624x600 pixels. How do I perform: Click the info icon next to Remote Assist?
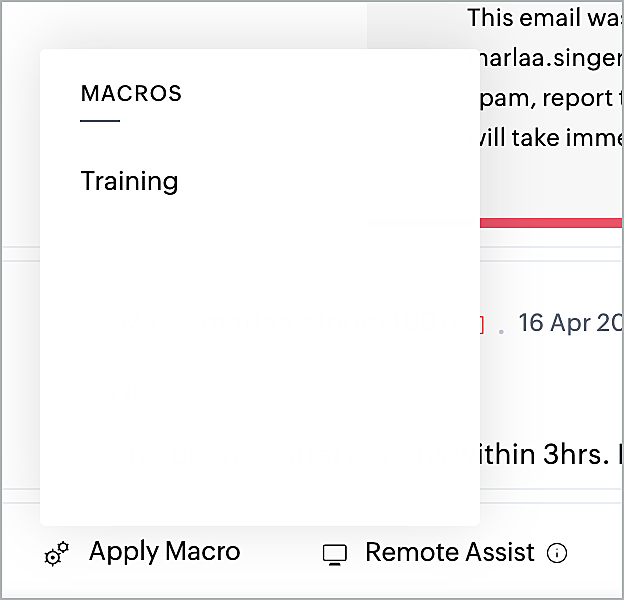(558, 553)
